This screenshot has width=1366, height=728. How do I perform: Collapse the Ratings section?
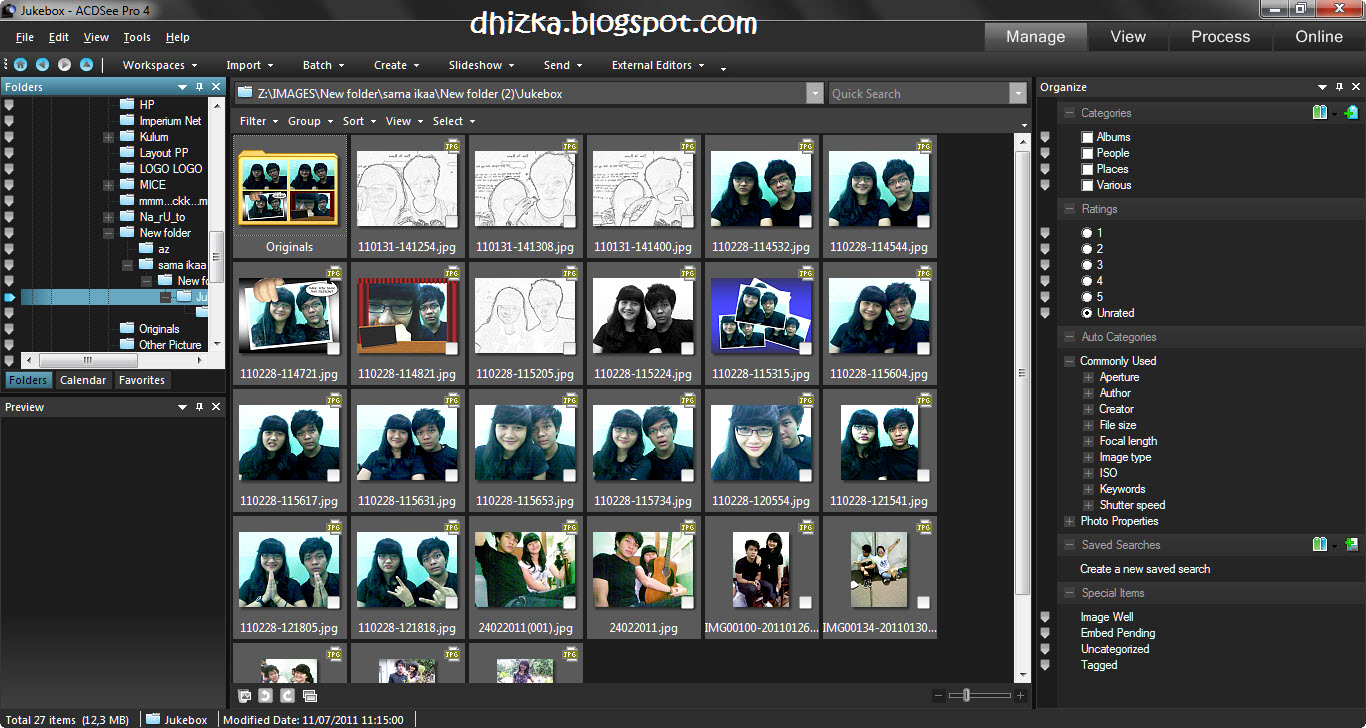pyautogui.click(x=1070, y=209)
